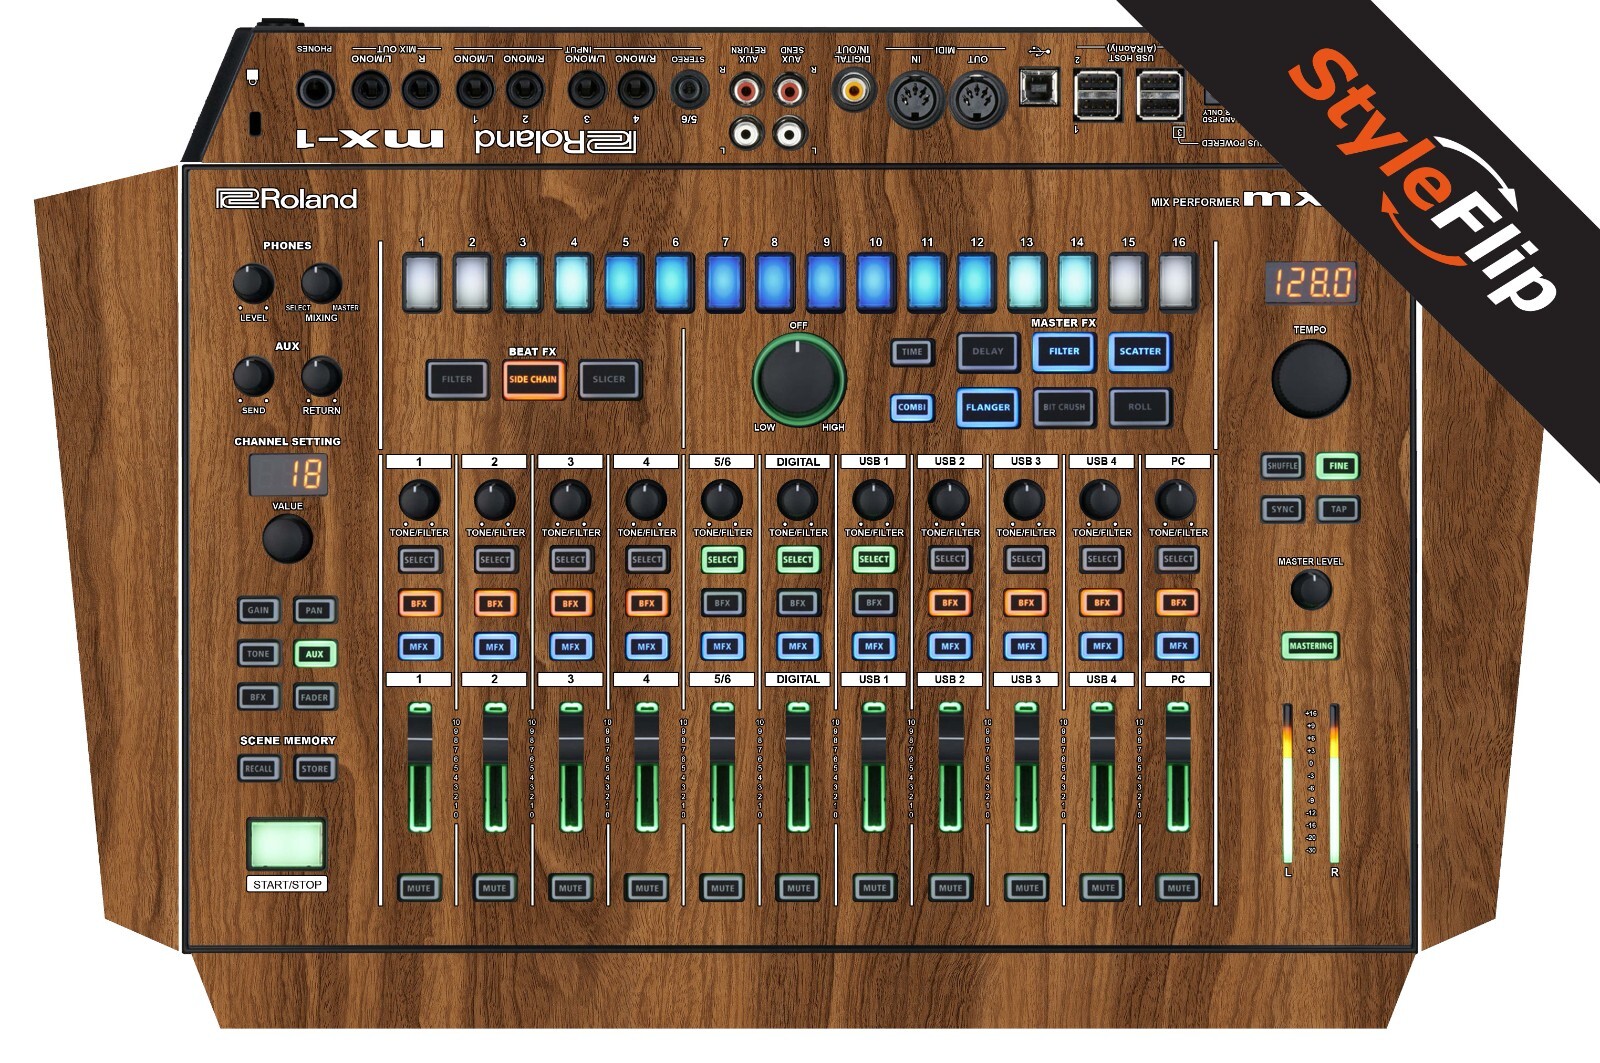
Task: Click the TEMPO dial
Action: (1310, 379)
